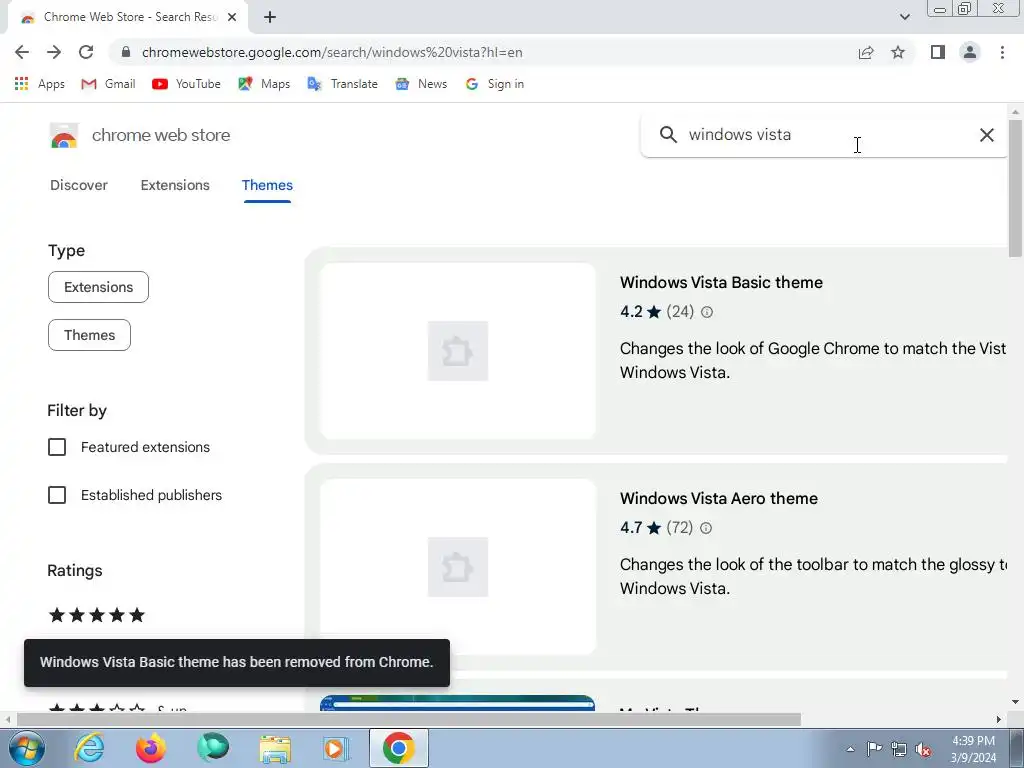Click inside the windows vista search field

[x=826, y=135]
